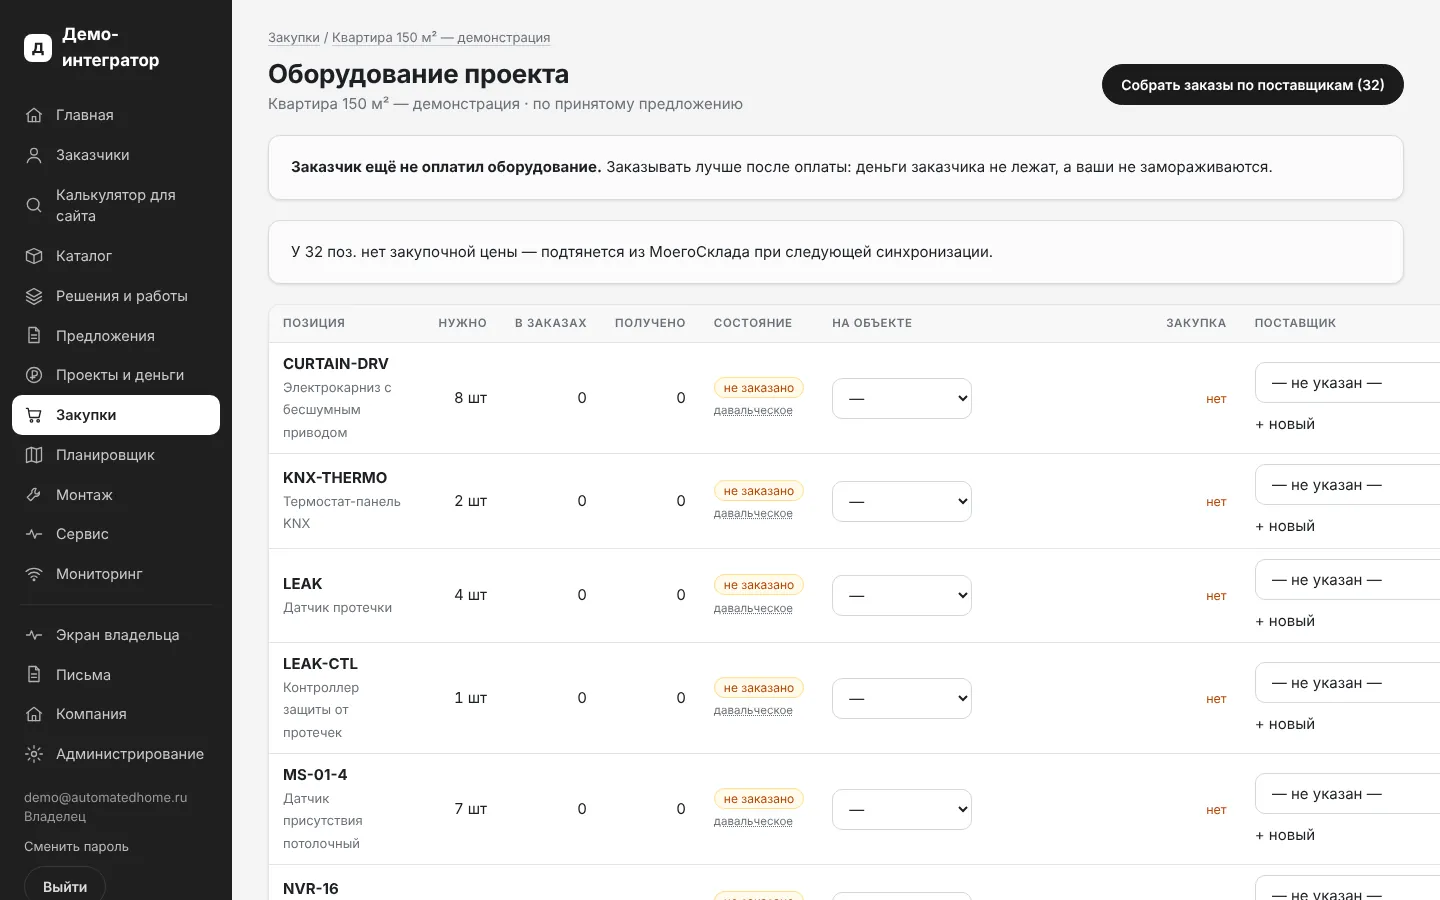Click the Демо-интегратор logo icon

tap(38, 48)
